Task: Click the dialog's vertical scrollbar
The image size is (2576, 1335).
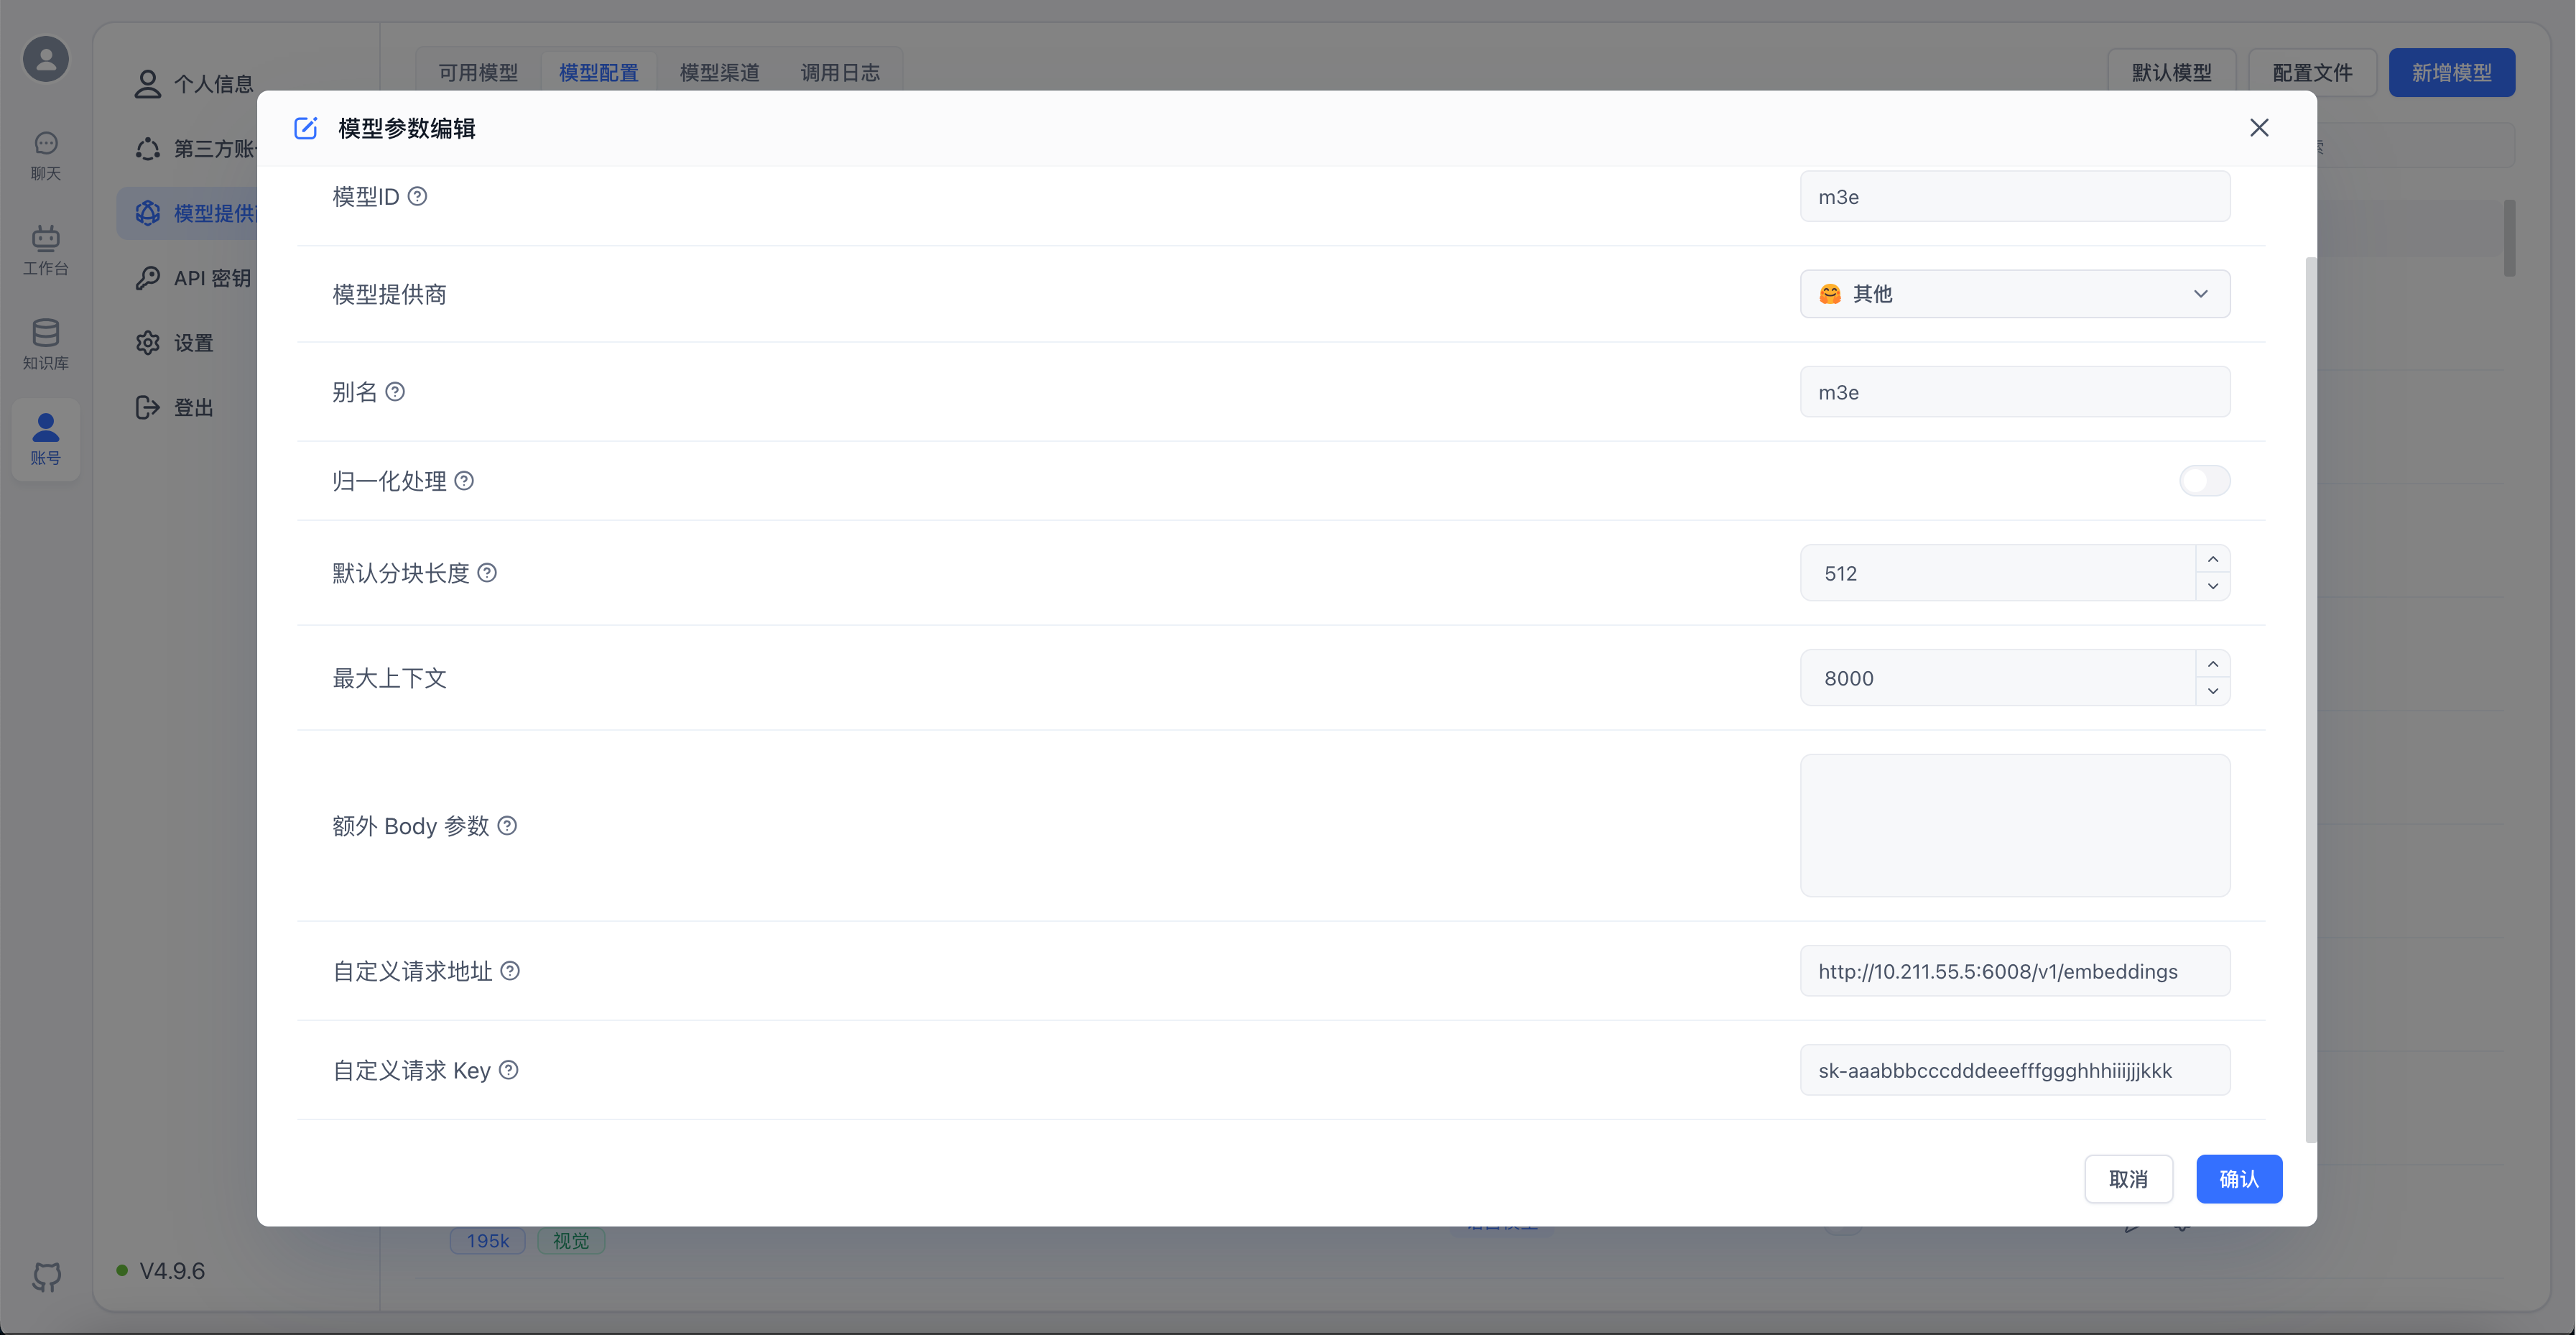Action: click(x=2310, y=700)
